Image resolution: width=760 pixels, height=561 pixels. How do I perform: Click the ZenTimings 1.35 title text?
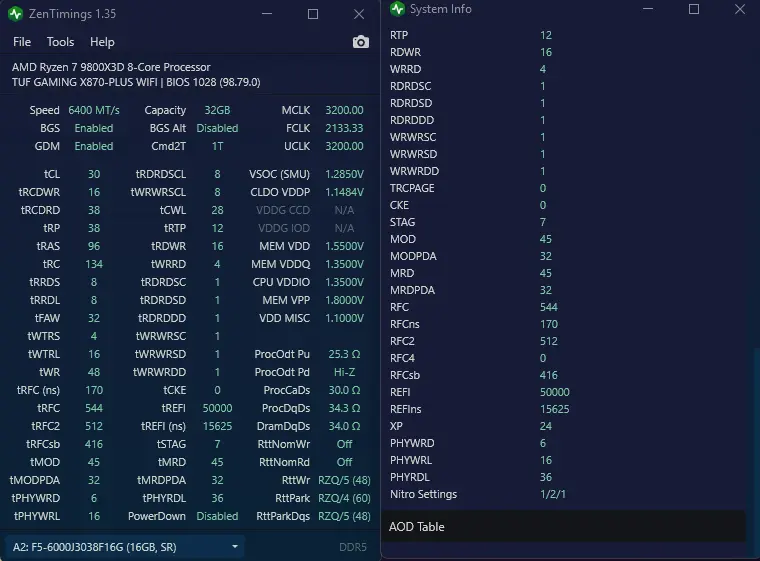[x=72, y=14]
